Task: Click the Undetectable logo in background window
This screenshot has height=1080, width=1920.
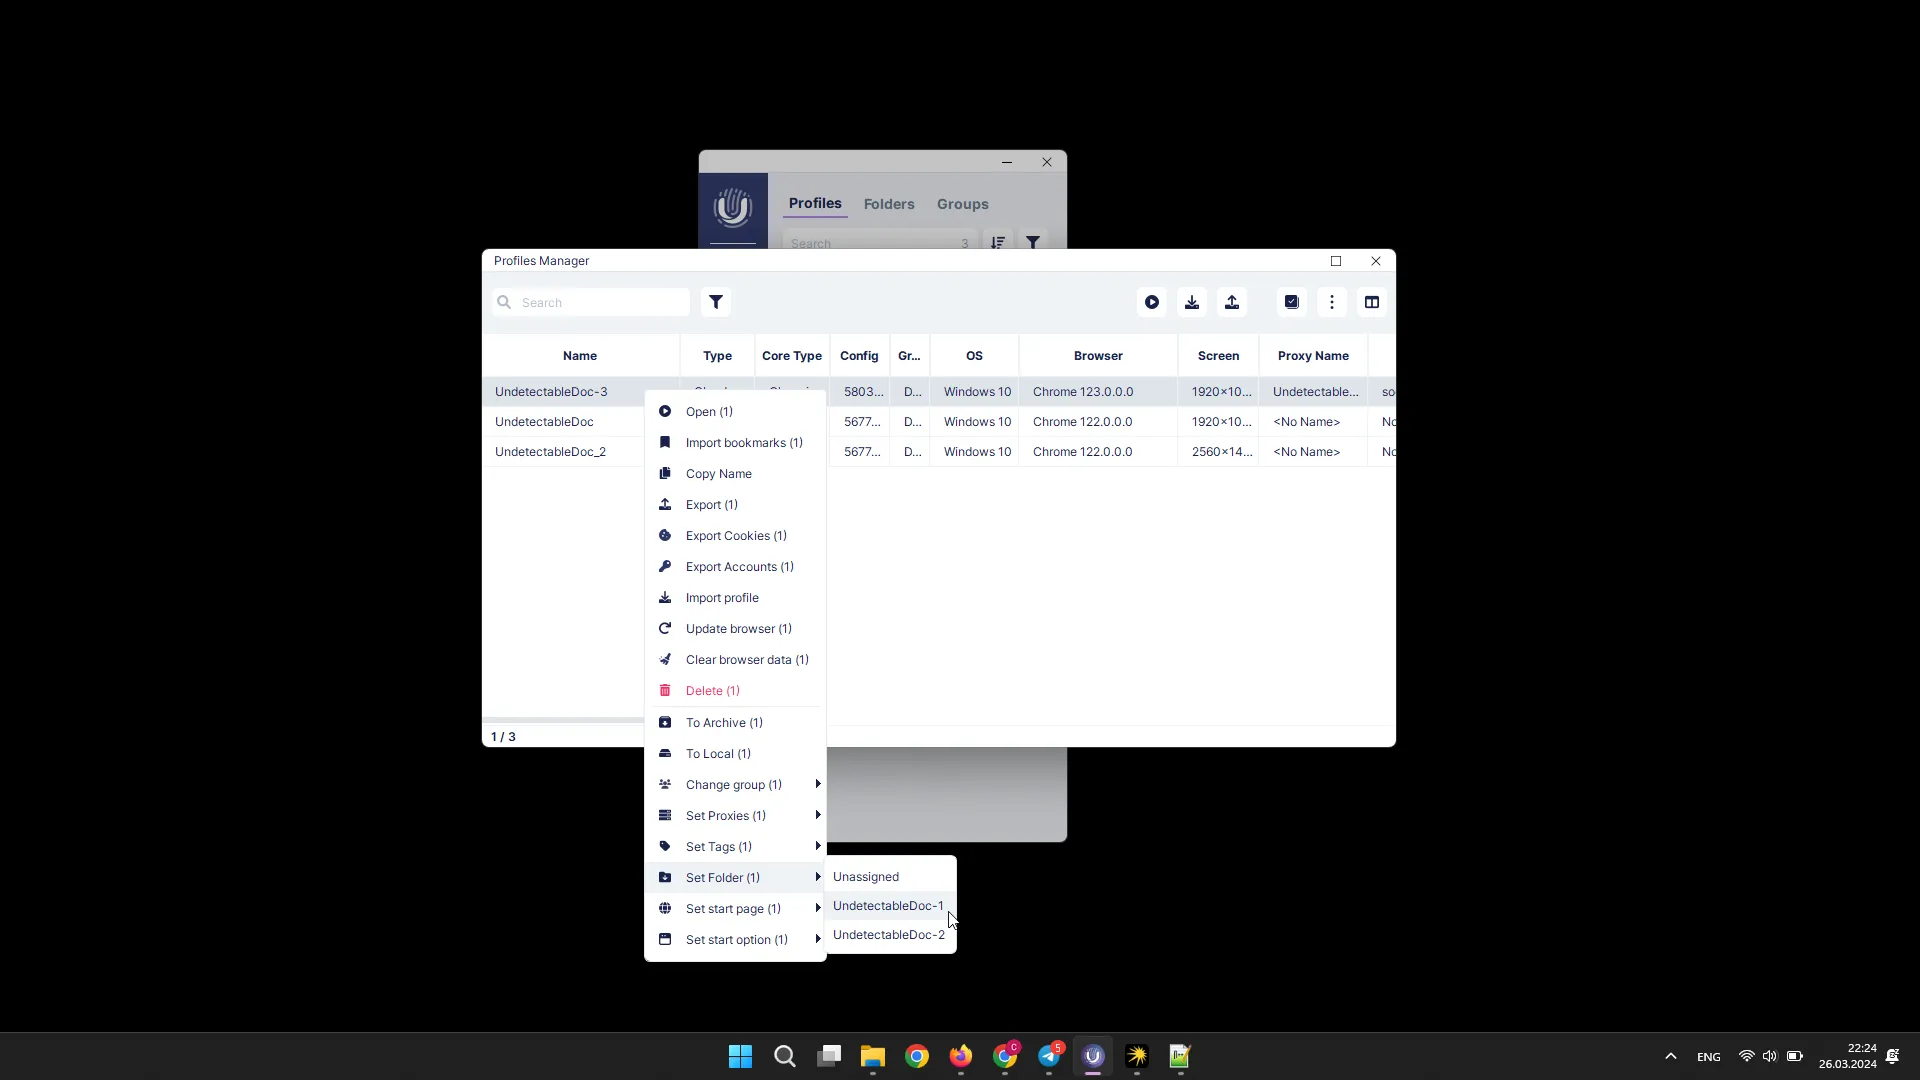Action: coord(733,208)
